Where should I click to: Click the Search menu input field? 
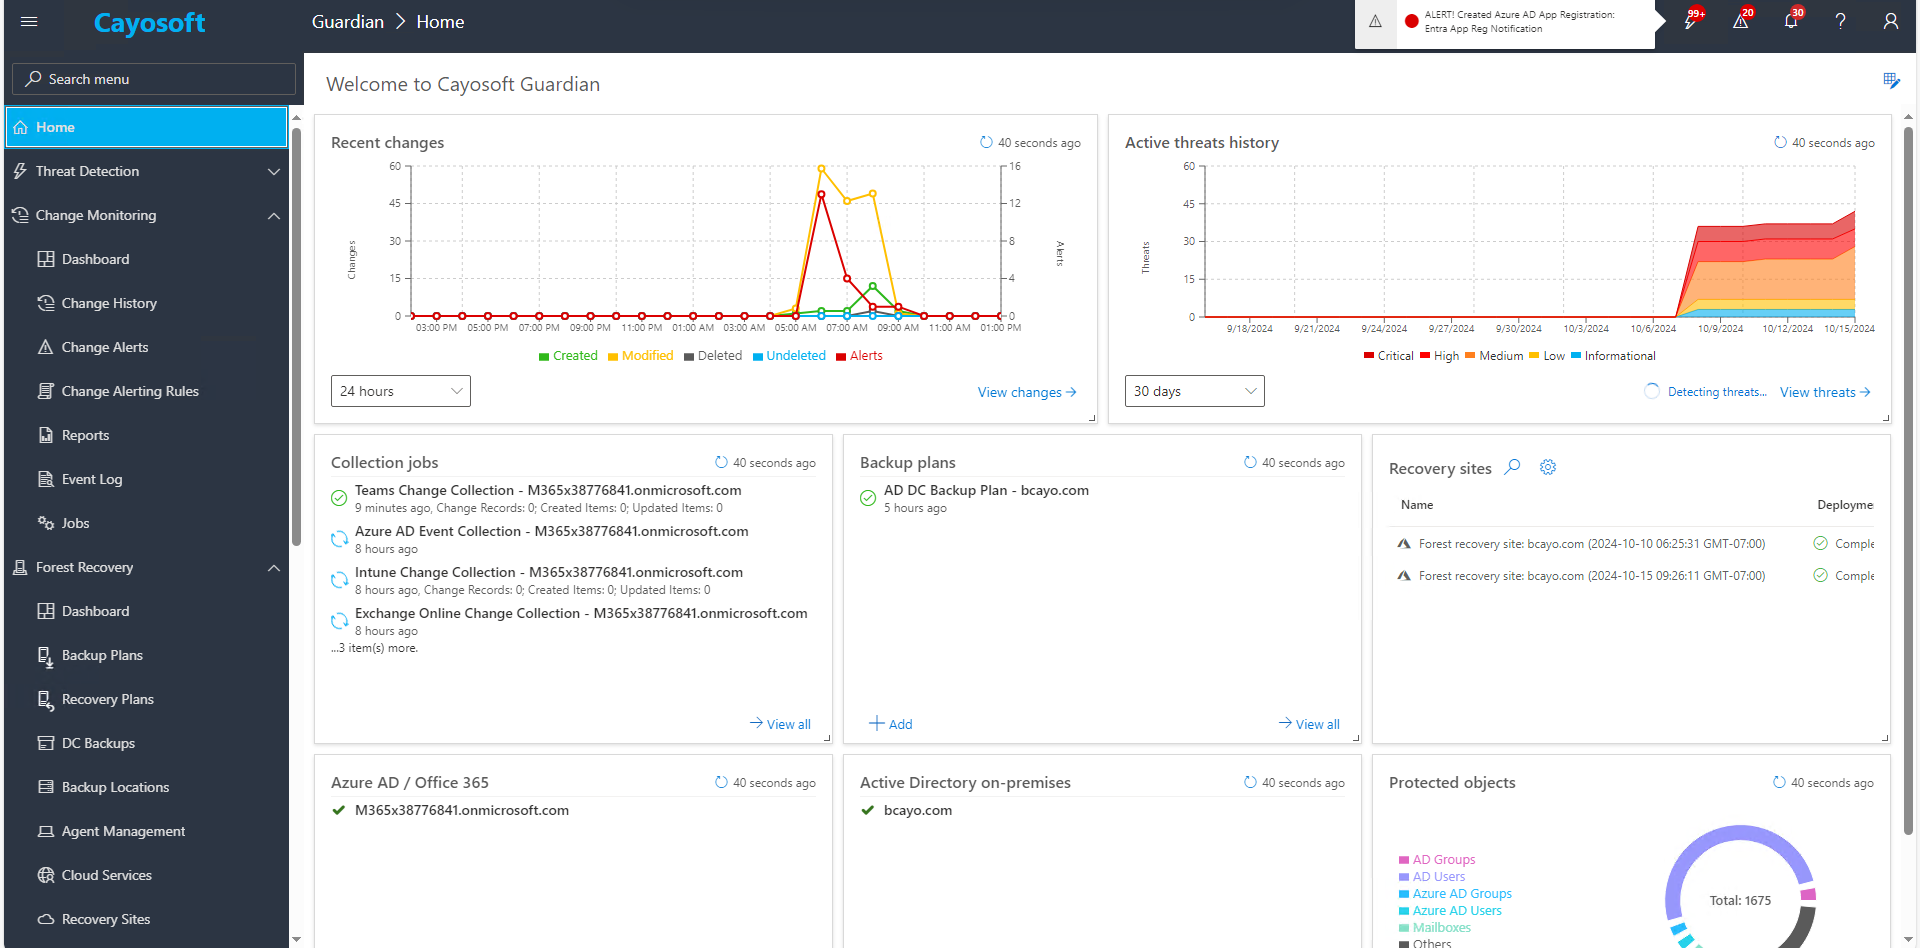click(x=154, y=79)
